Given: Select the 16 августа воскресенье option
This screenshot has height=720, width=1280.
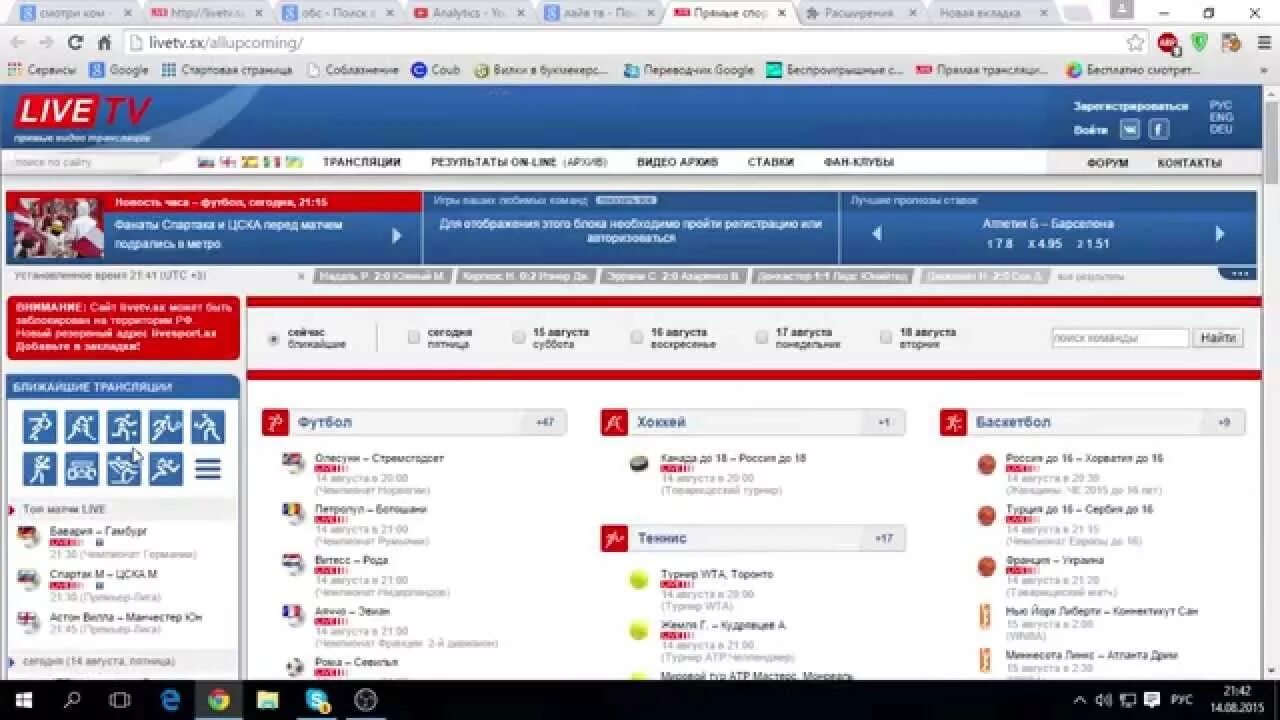Looking at the screenshot, I should click(636, 338).
